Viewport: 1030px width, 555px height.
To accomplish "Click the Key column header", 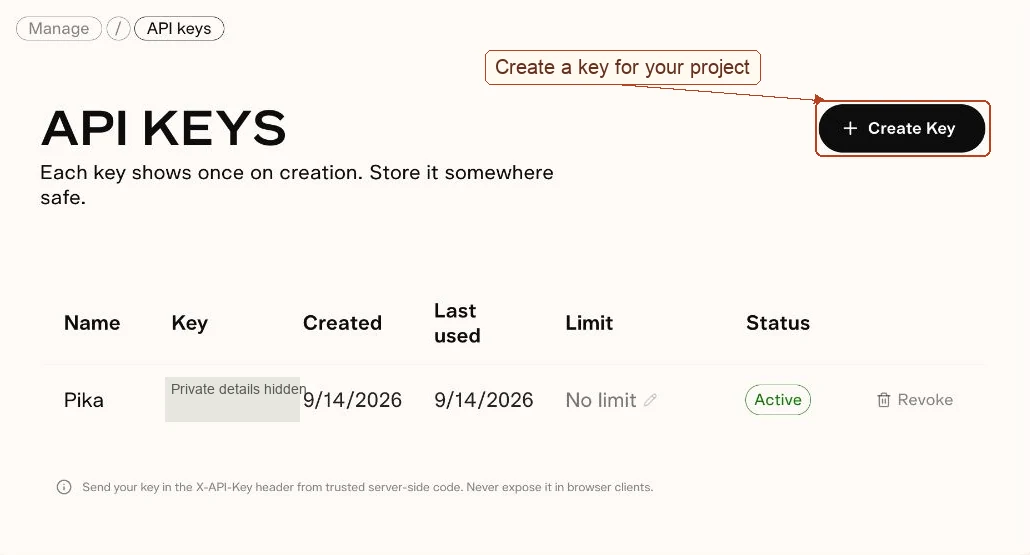I will pyautogui.click(x=190, y=322).
